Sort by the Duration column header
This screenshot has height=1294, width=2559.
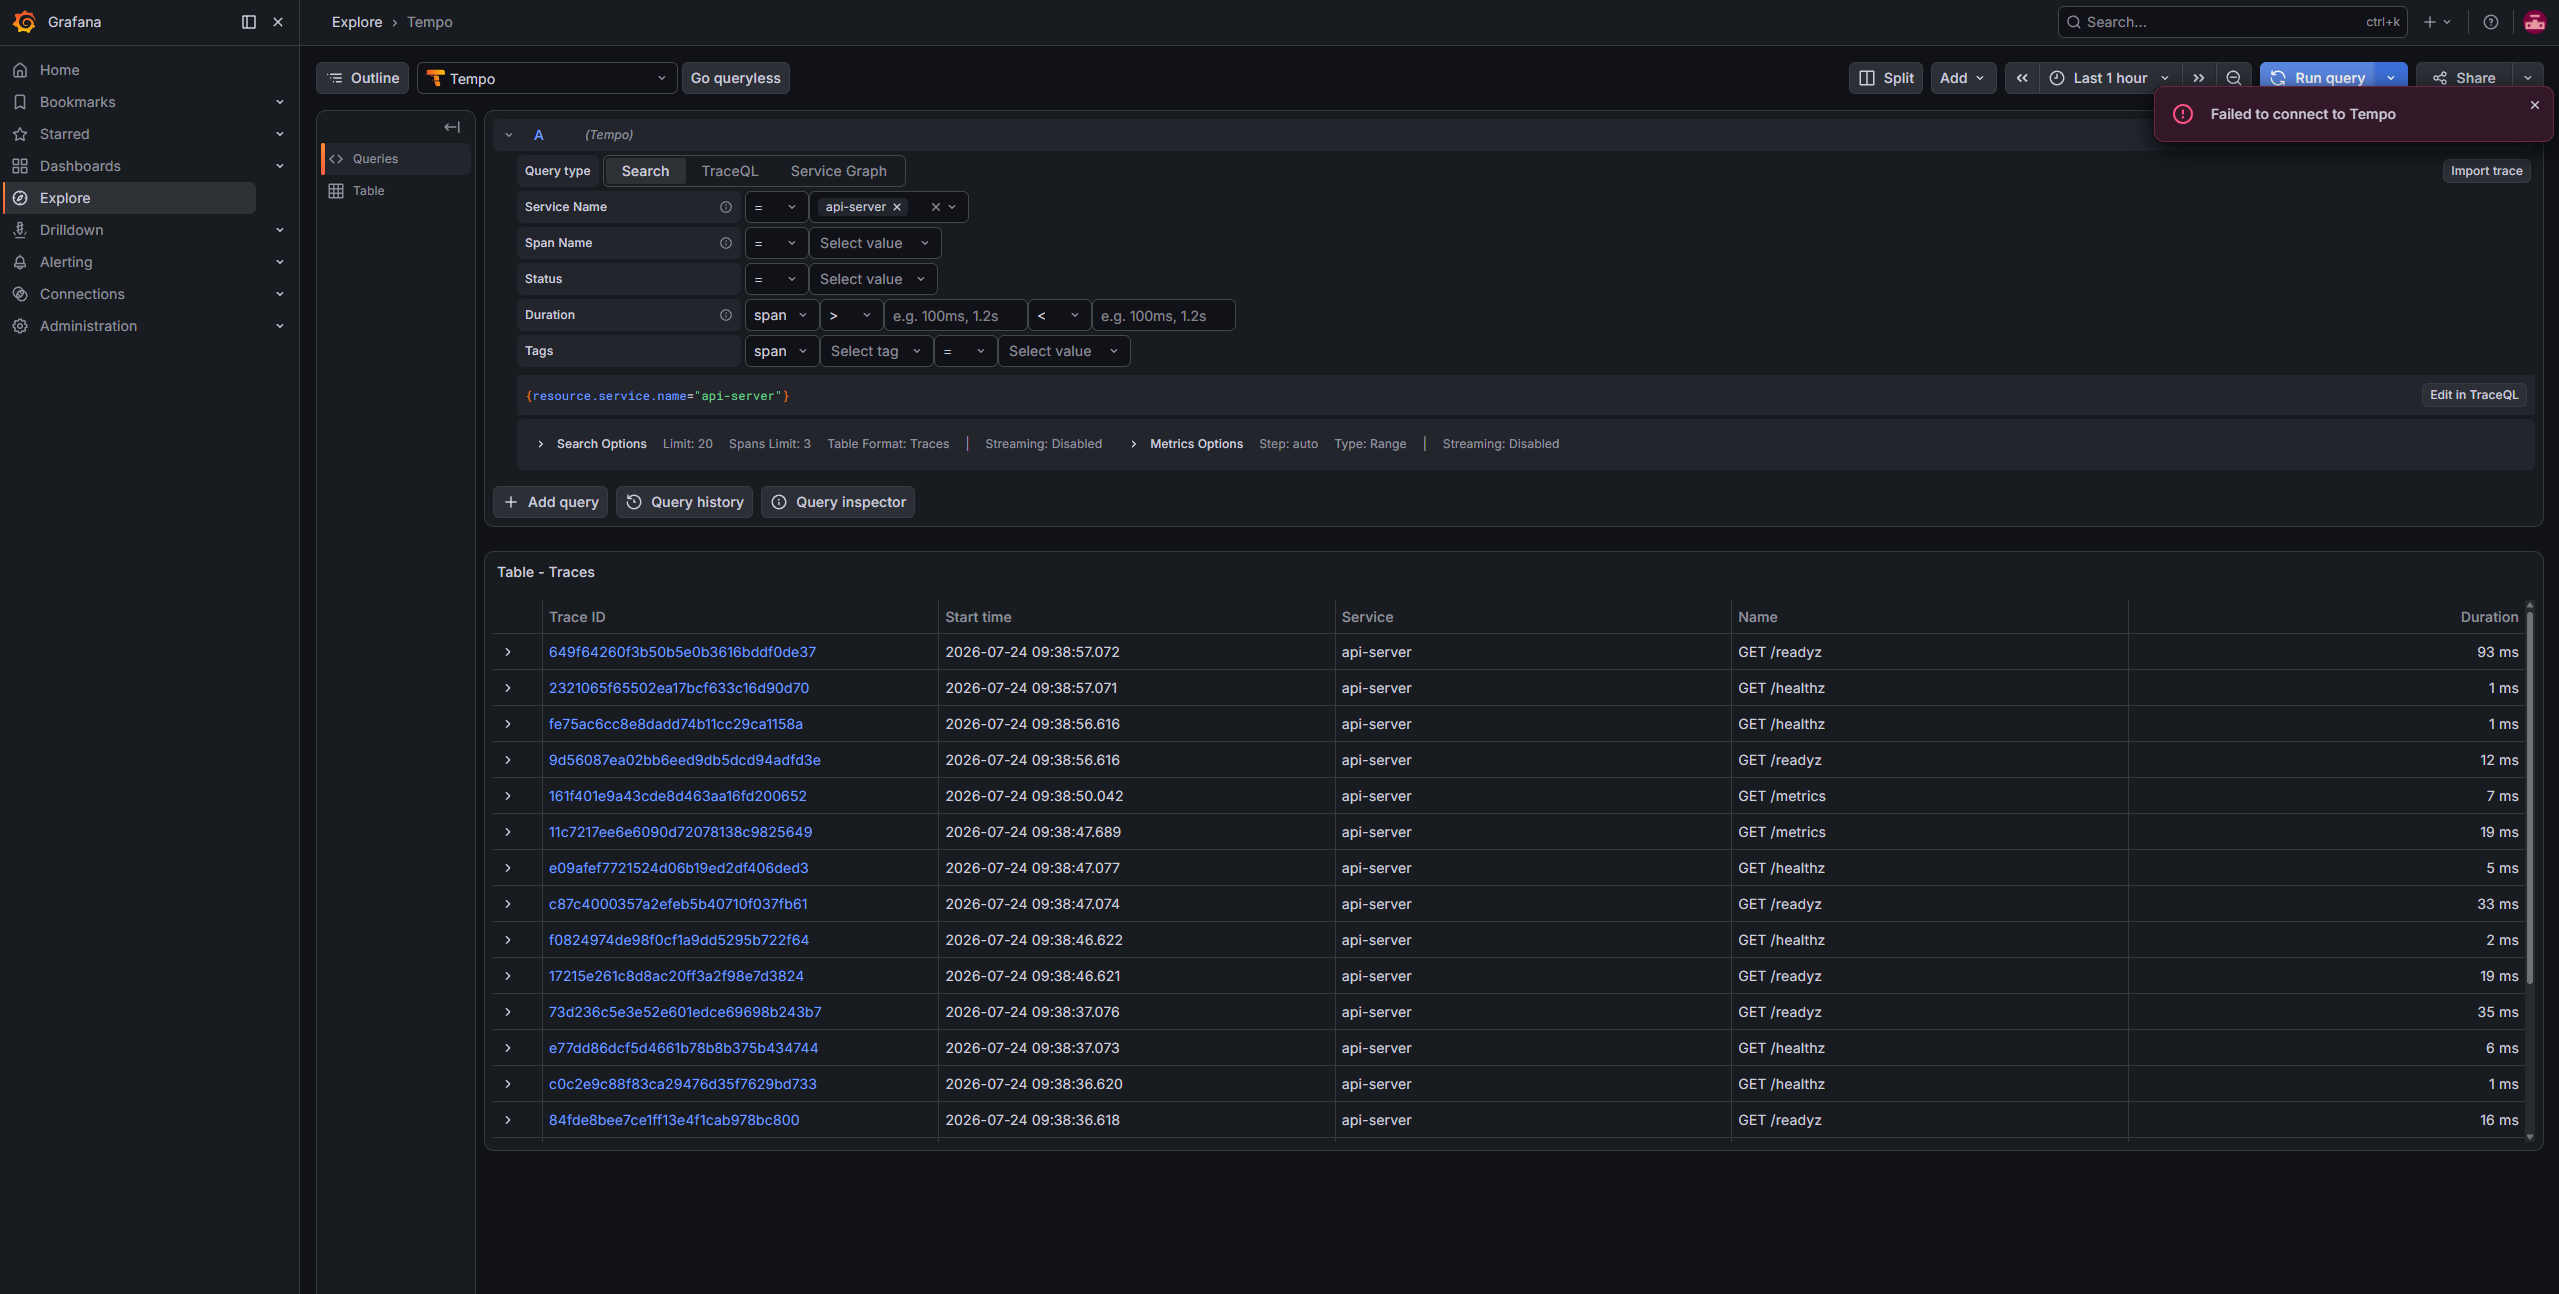2489,617
